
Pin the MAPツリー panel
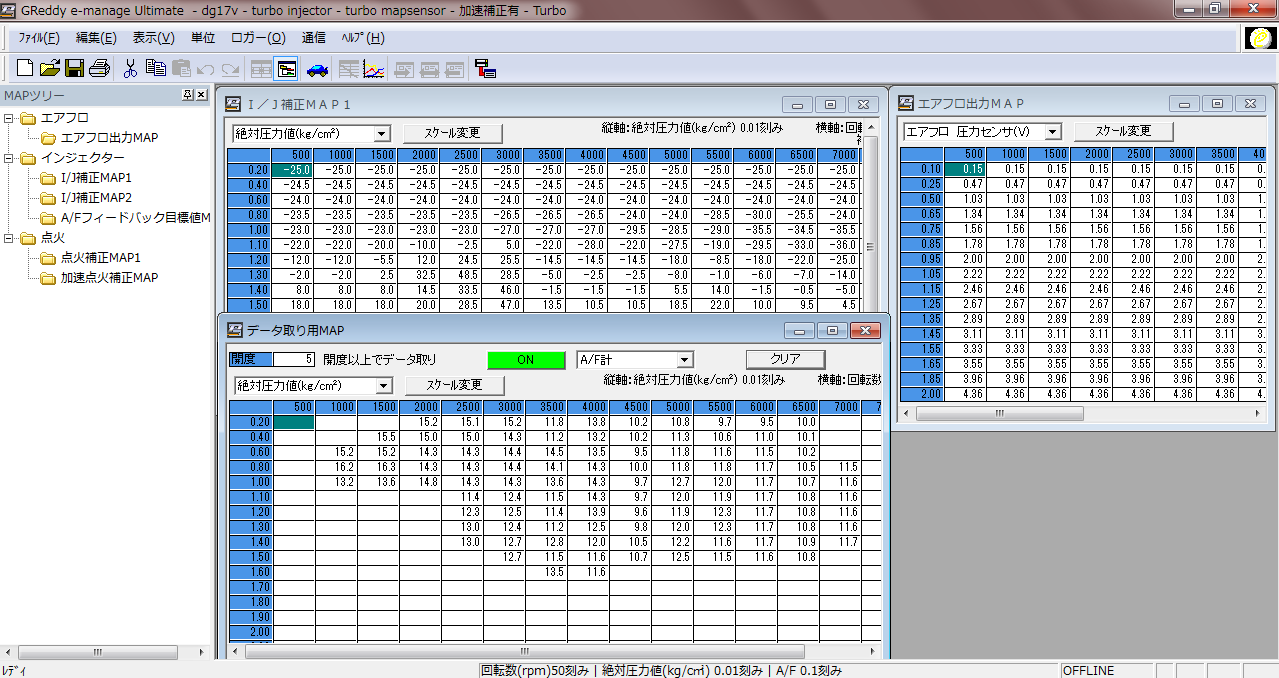click(188, 95)
